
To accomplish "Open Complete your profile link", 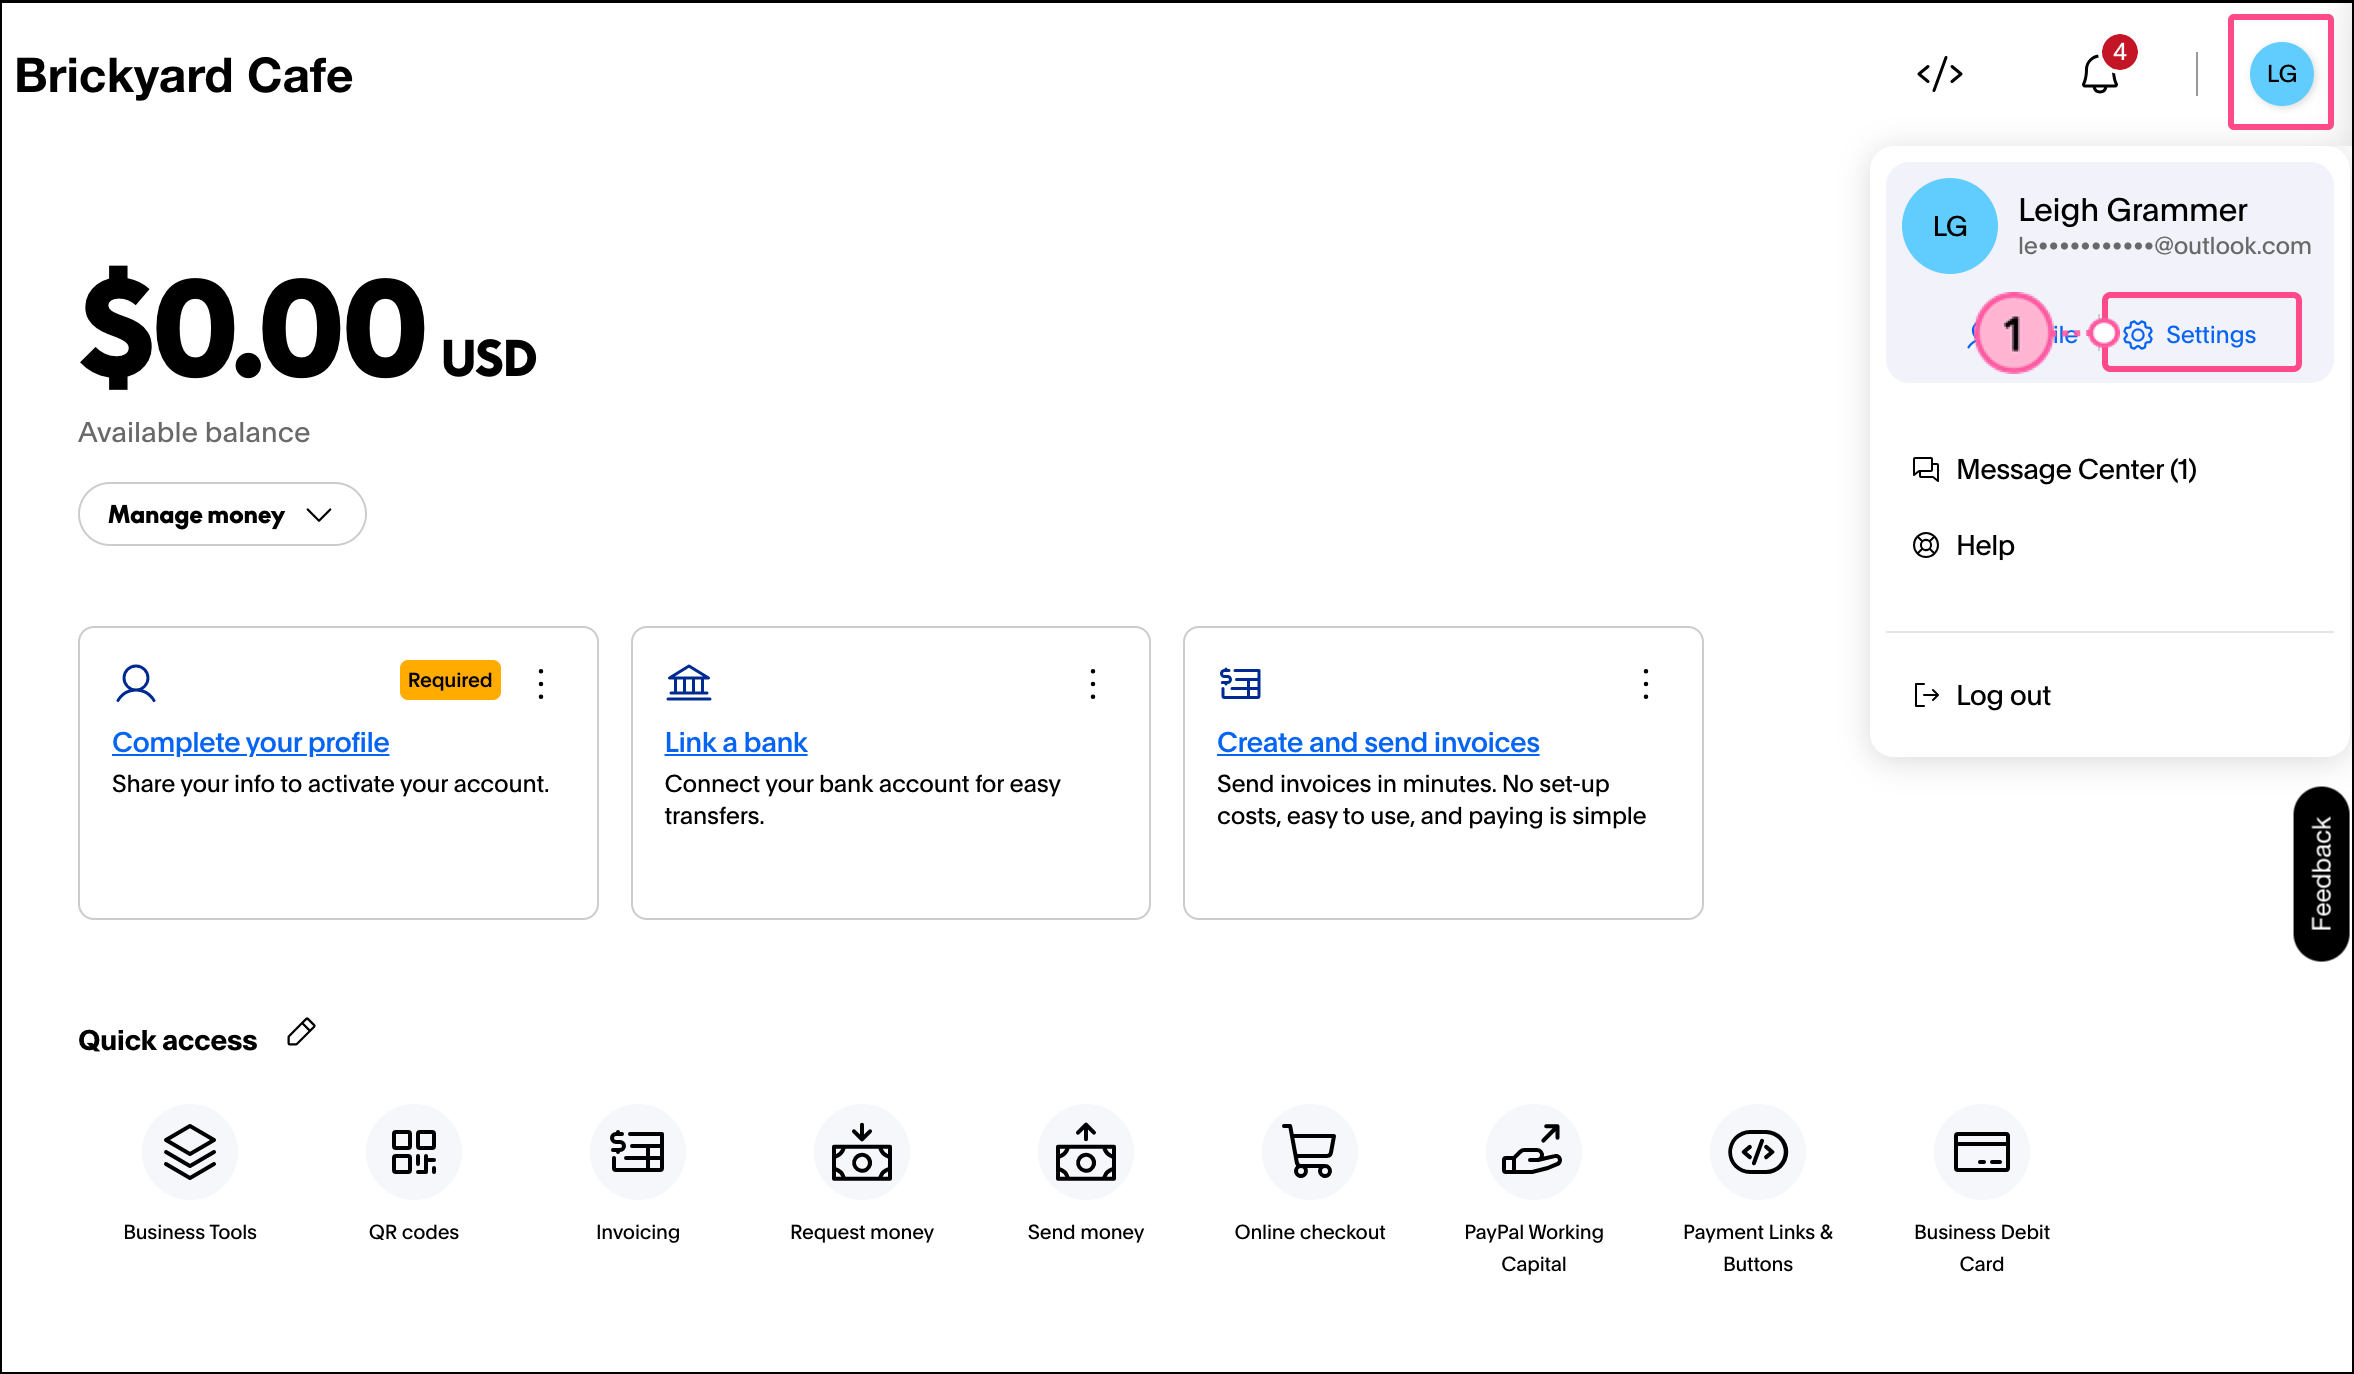I will [x=250, y=742].
